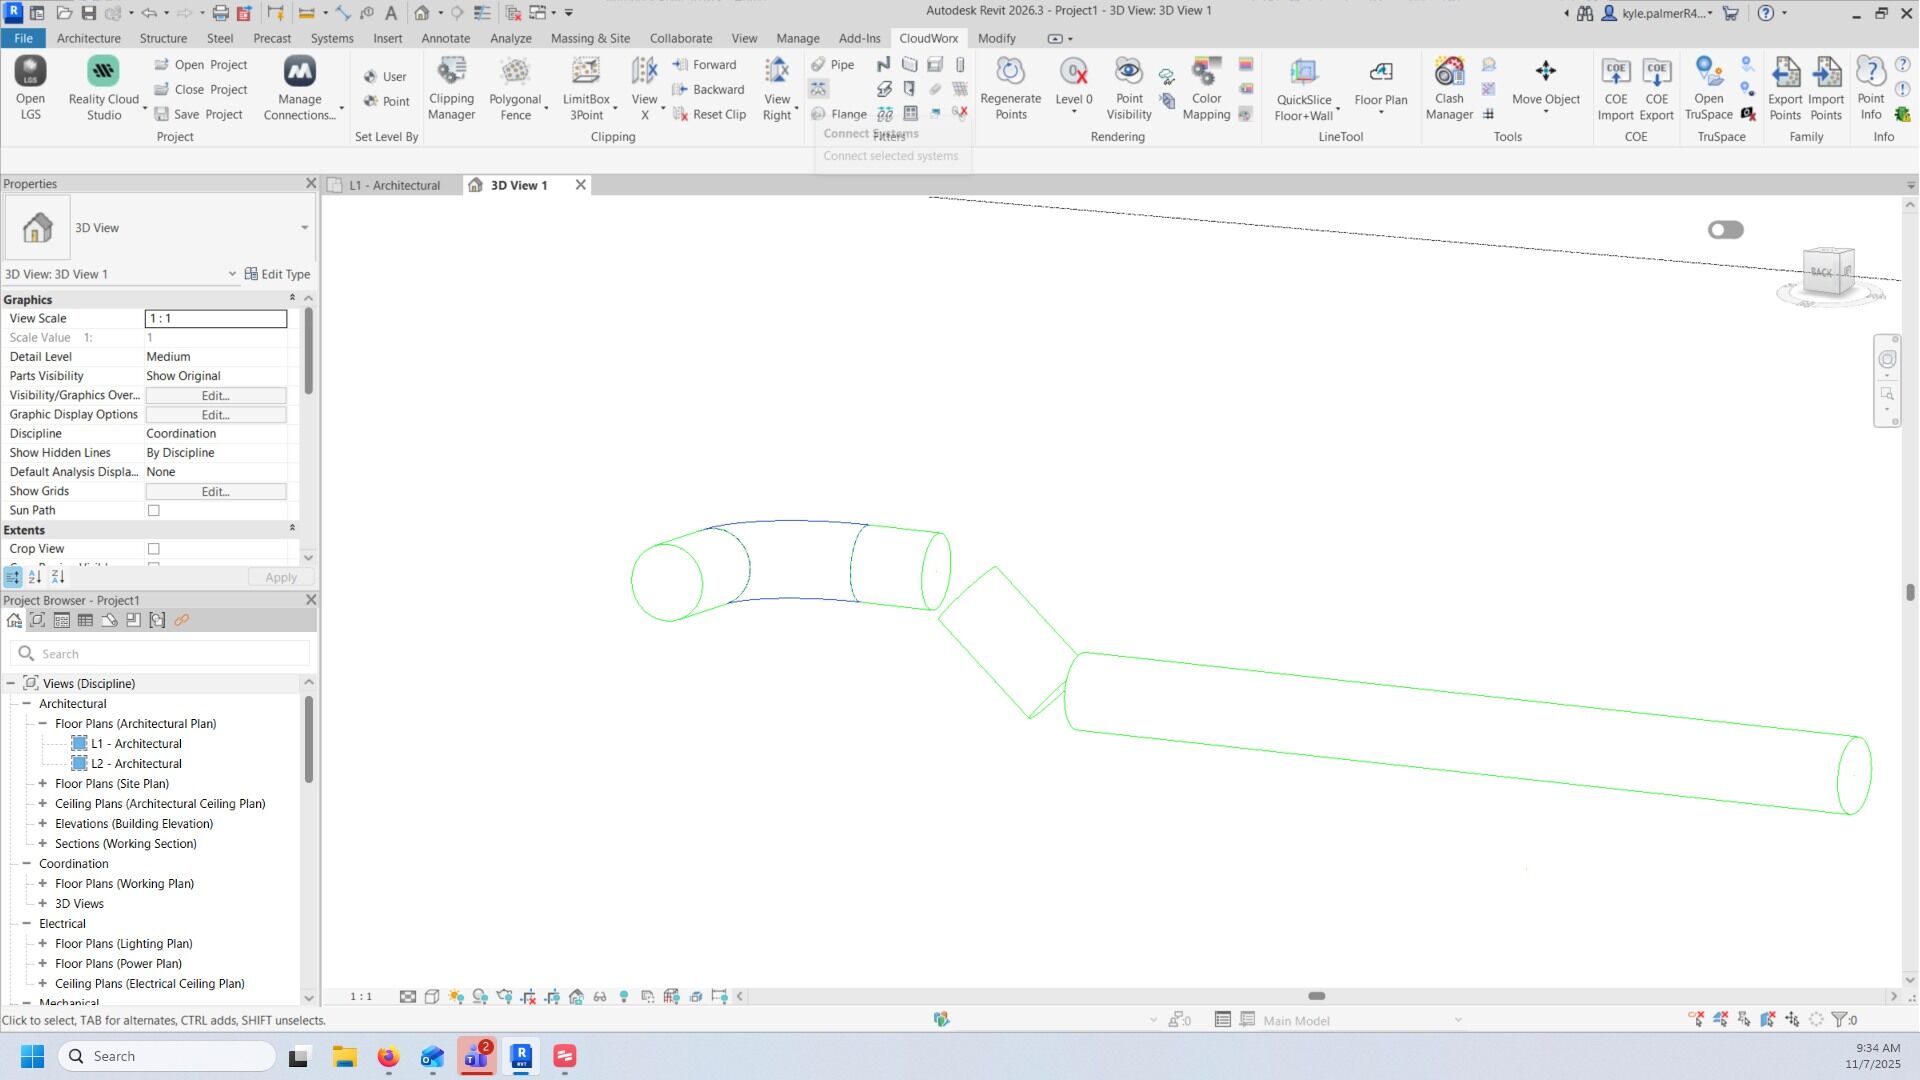Viewport: 1920px width, 1080px height.
Task: Click the Export Points icon
Action: pos(1785,87)
